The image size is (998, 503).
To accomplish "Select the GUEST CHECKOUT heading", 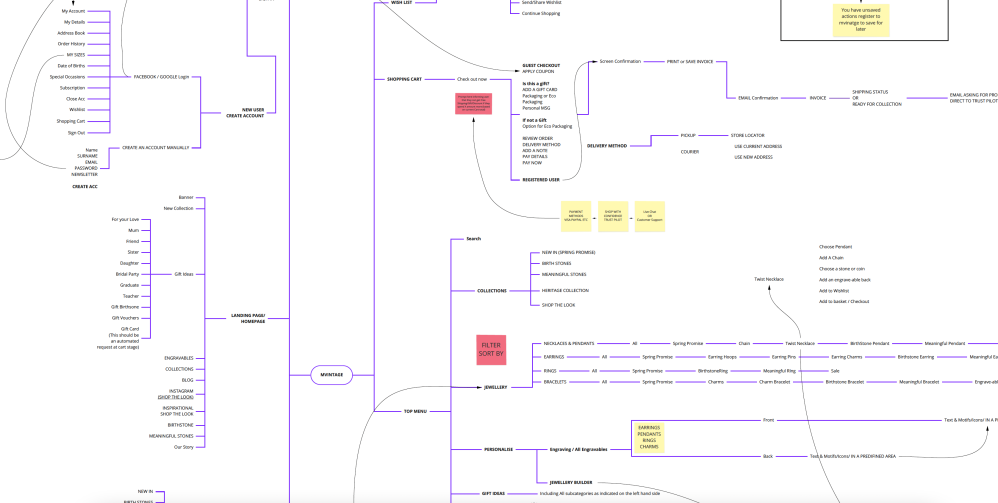I will click(541, 66).
